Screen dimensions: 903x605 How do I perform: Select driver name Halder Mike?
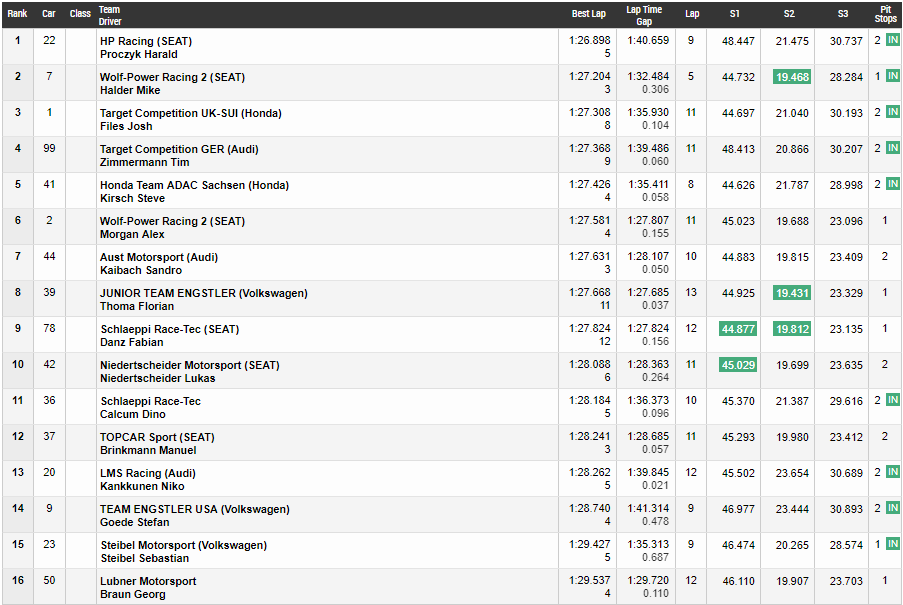point(130,90)
